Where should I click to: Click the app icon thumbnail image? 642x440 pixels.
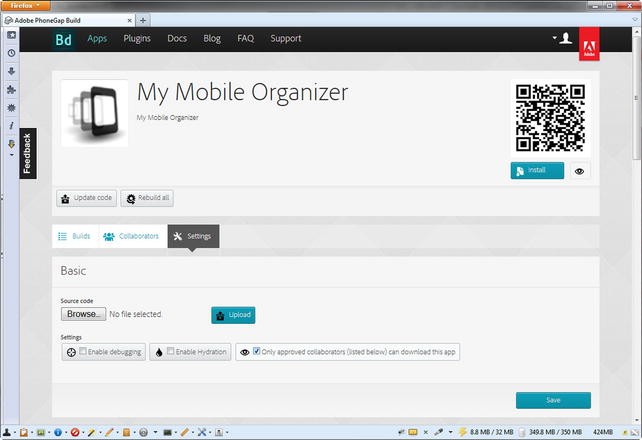[x=95, y=113]
